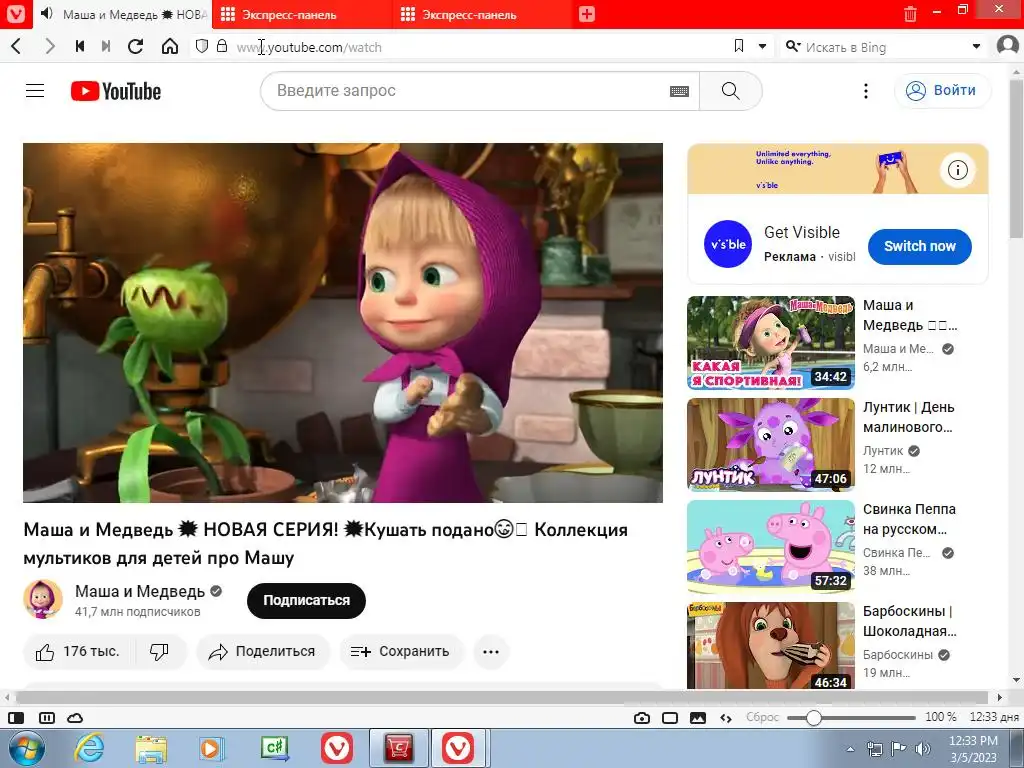Screen dimensions: 1024x768
Task: Adjust the page zoom slider
Action: (x=851, y=718)
